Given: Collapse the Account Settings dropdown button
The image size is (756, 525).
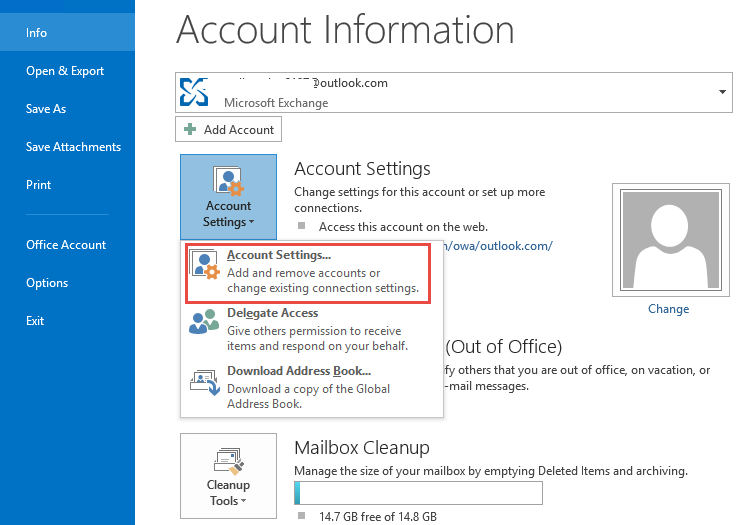Looking at the screenshot, I should pyautogui.click(x=229, y=197).
